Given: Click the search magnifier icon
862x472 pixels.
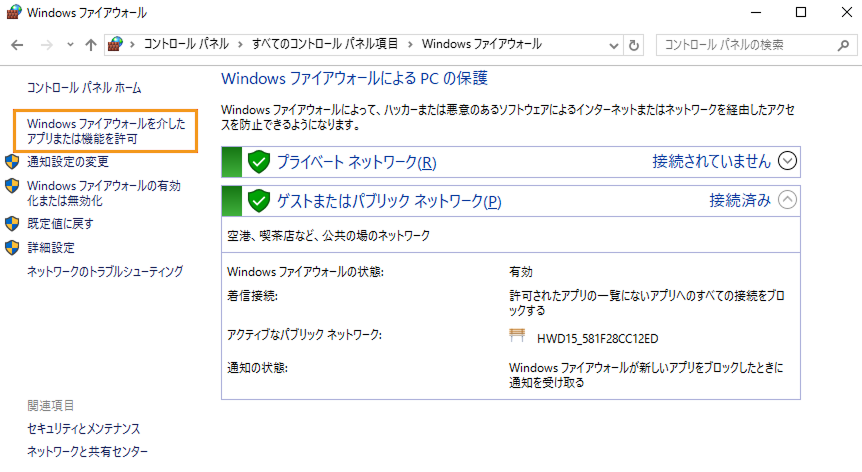Looking at the screenshot, I should (843, 46).
